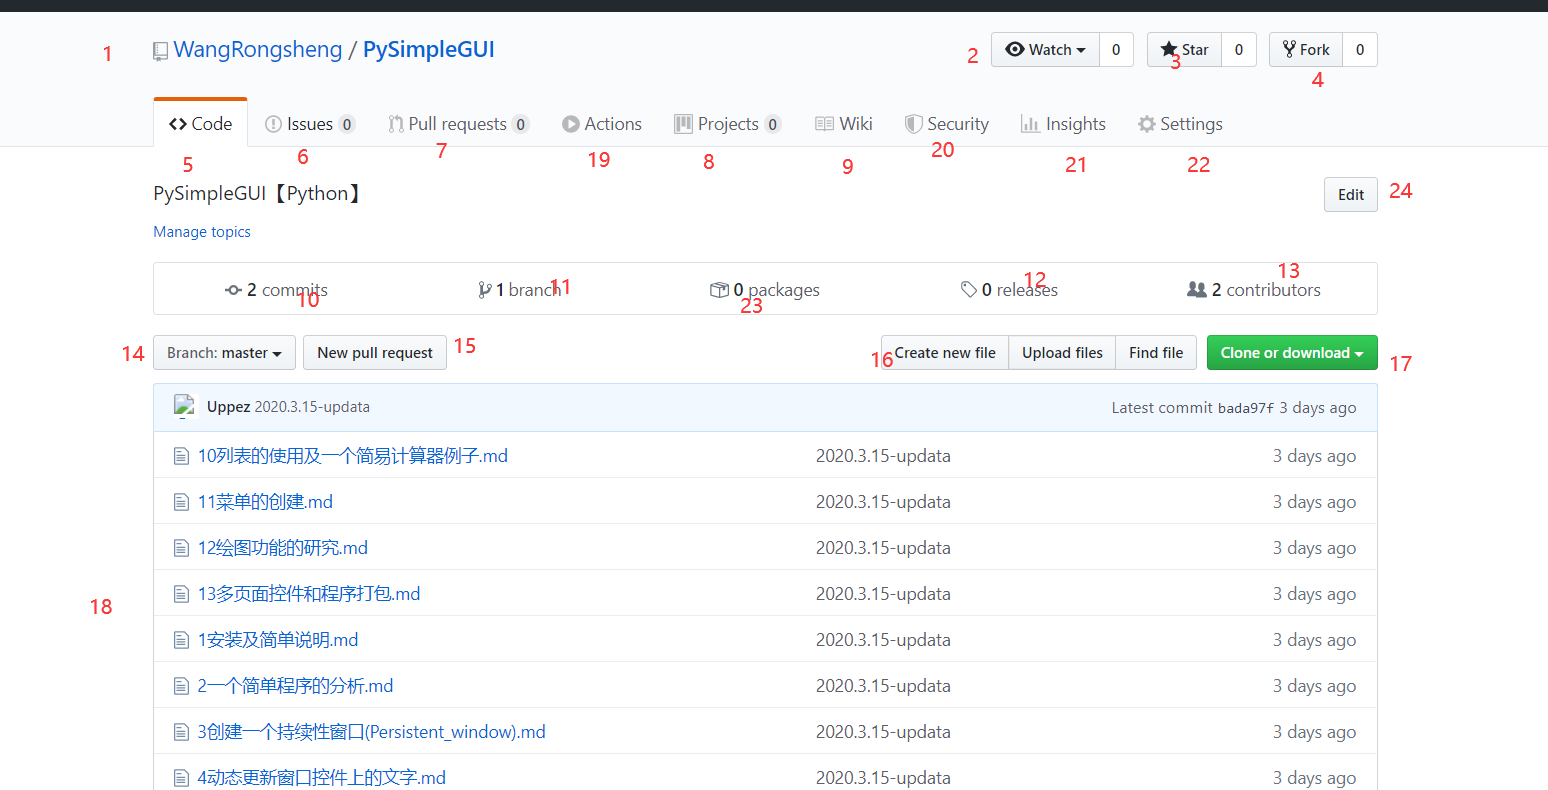
Task: Click the Code tab's angle-brackets icon
Action: pos(178,124)
